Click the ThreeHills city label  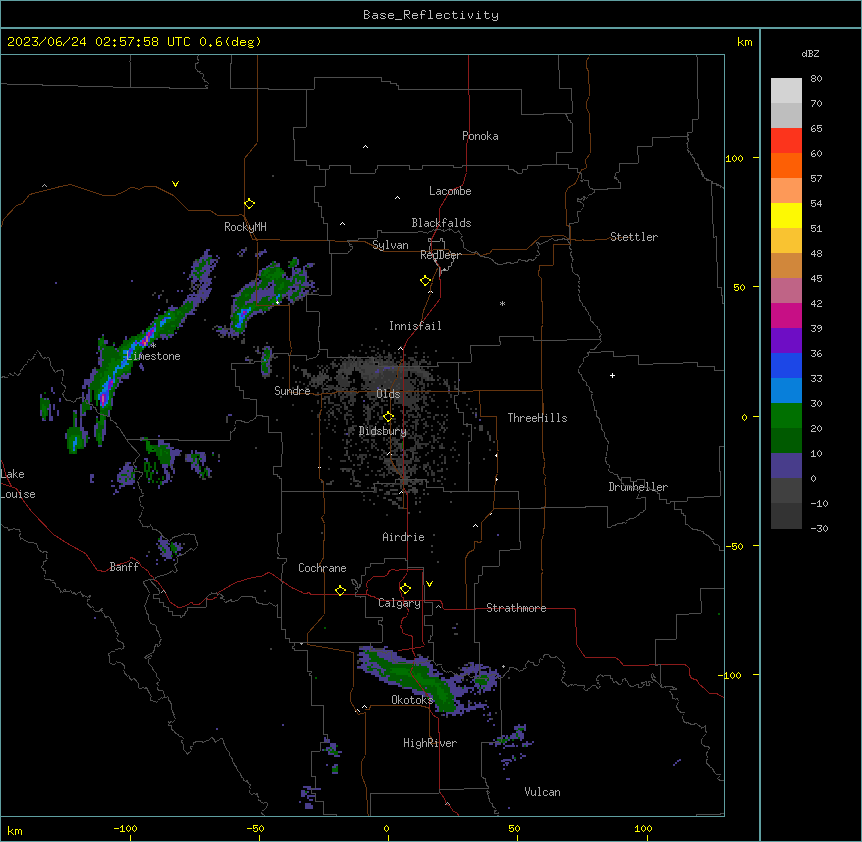537,418
